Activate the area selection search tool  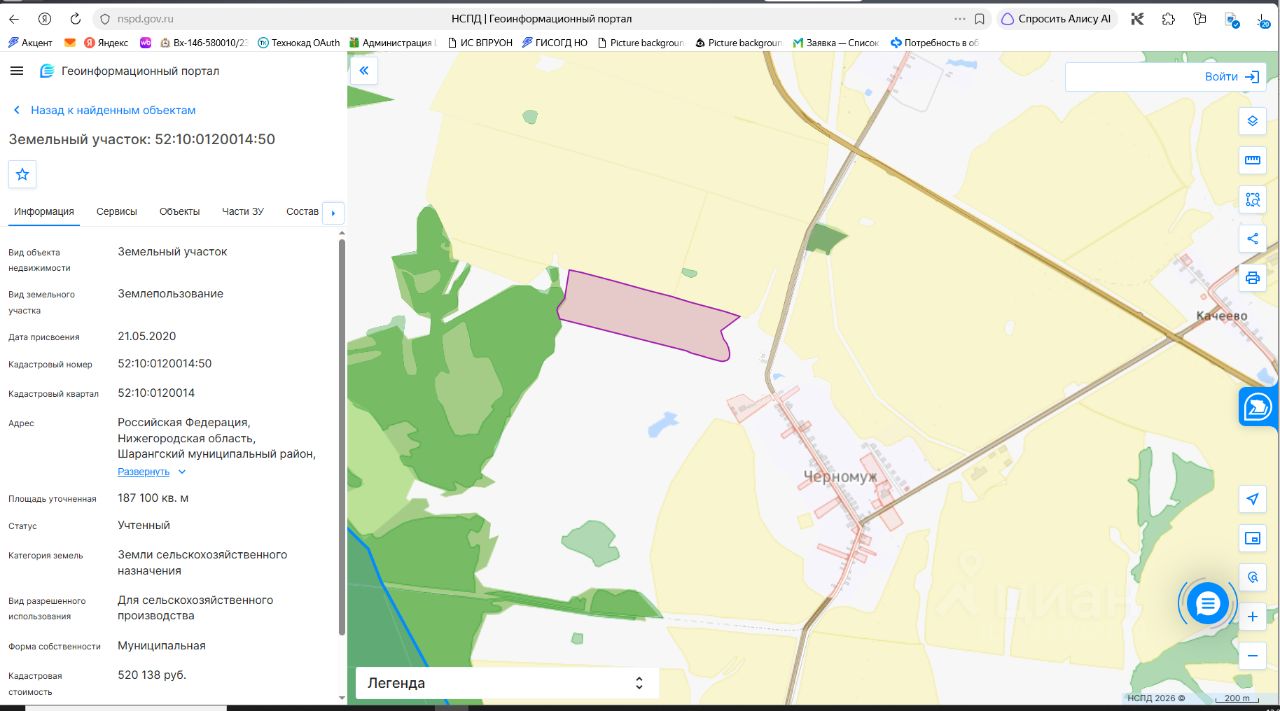1252,200
